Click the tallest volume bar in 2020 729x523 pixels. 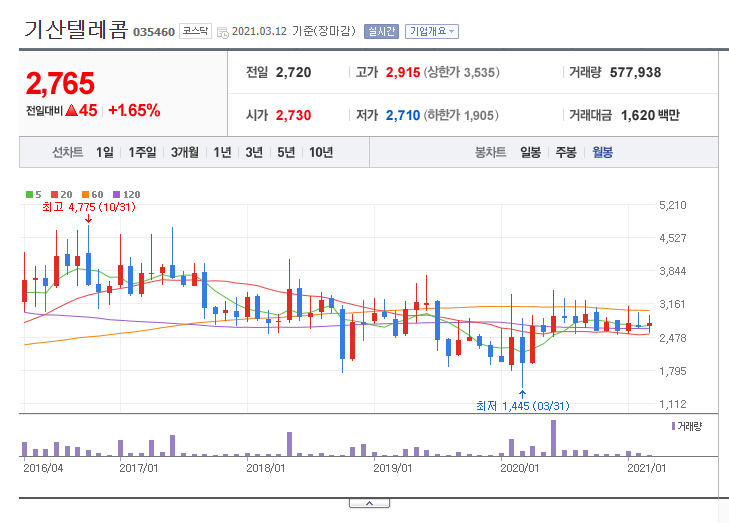coord(553,438)
